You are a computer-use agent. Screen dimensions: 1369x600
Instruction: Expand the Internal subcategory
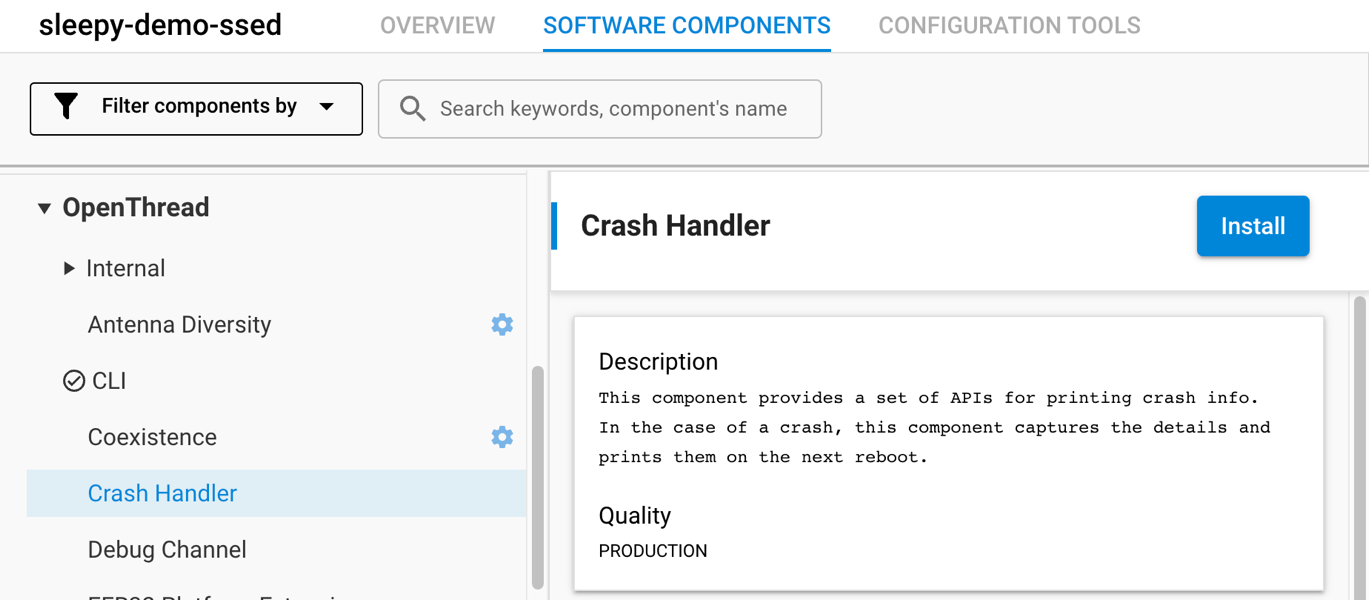point(69,268)
